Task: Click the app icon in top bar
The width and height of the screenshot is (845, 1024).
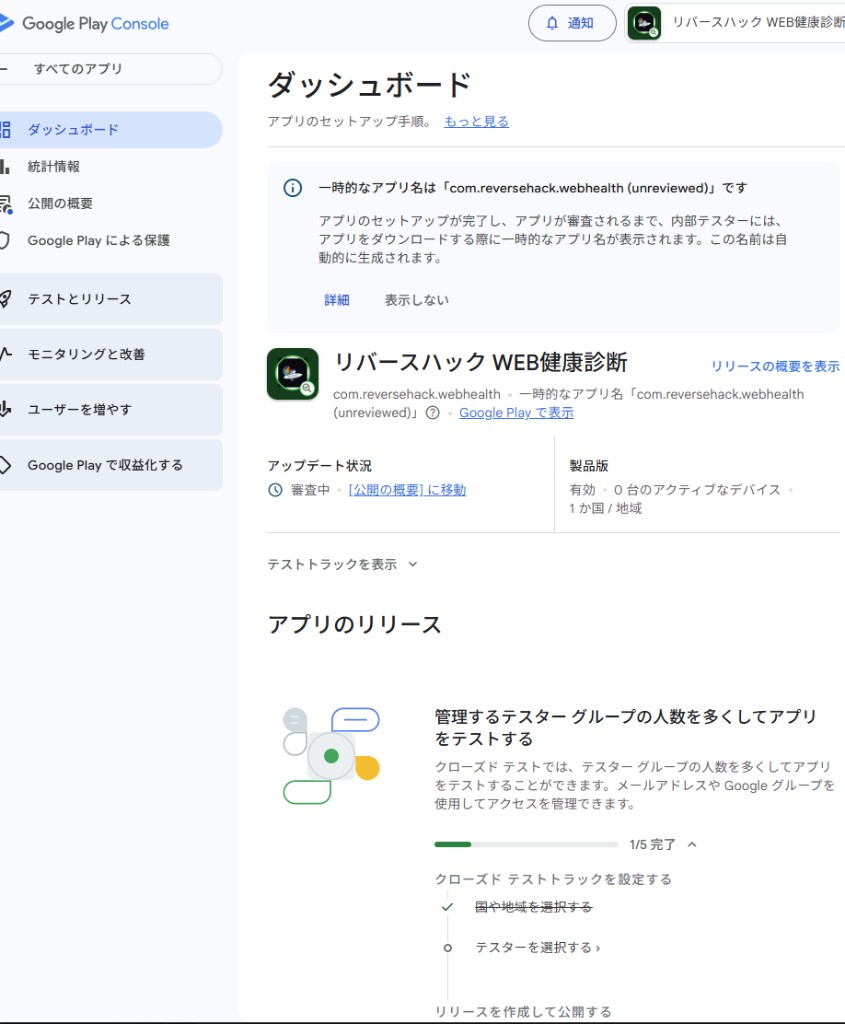Action: click(x=644, y=23)
